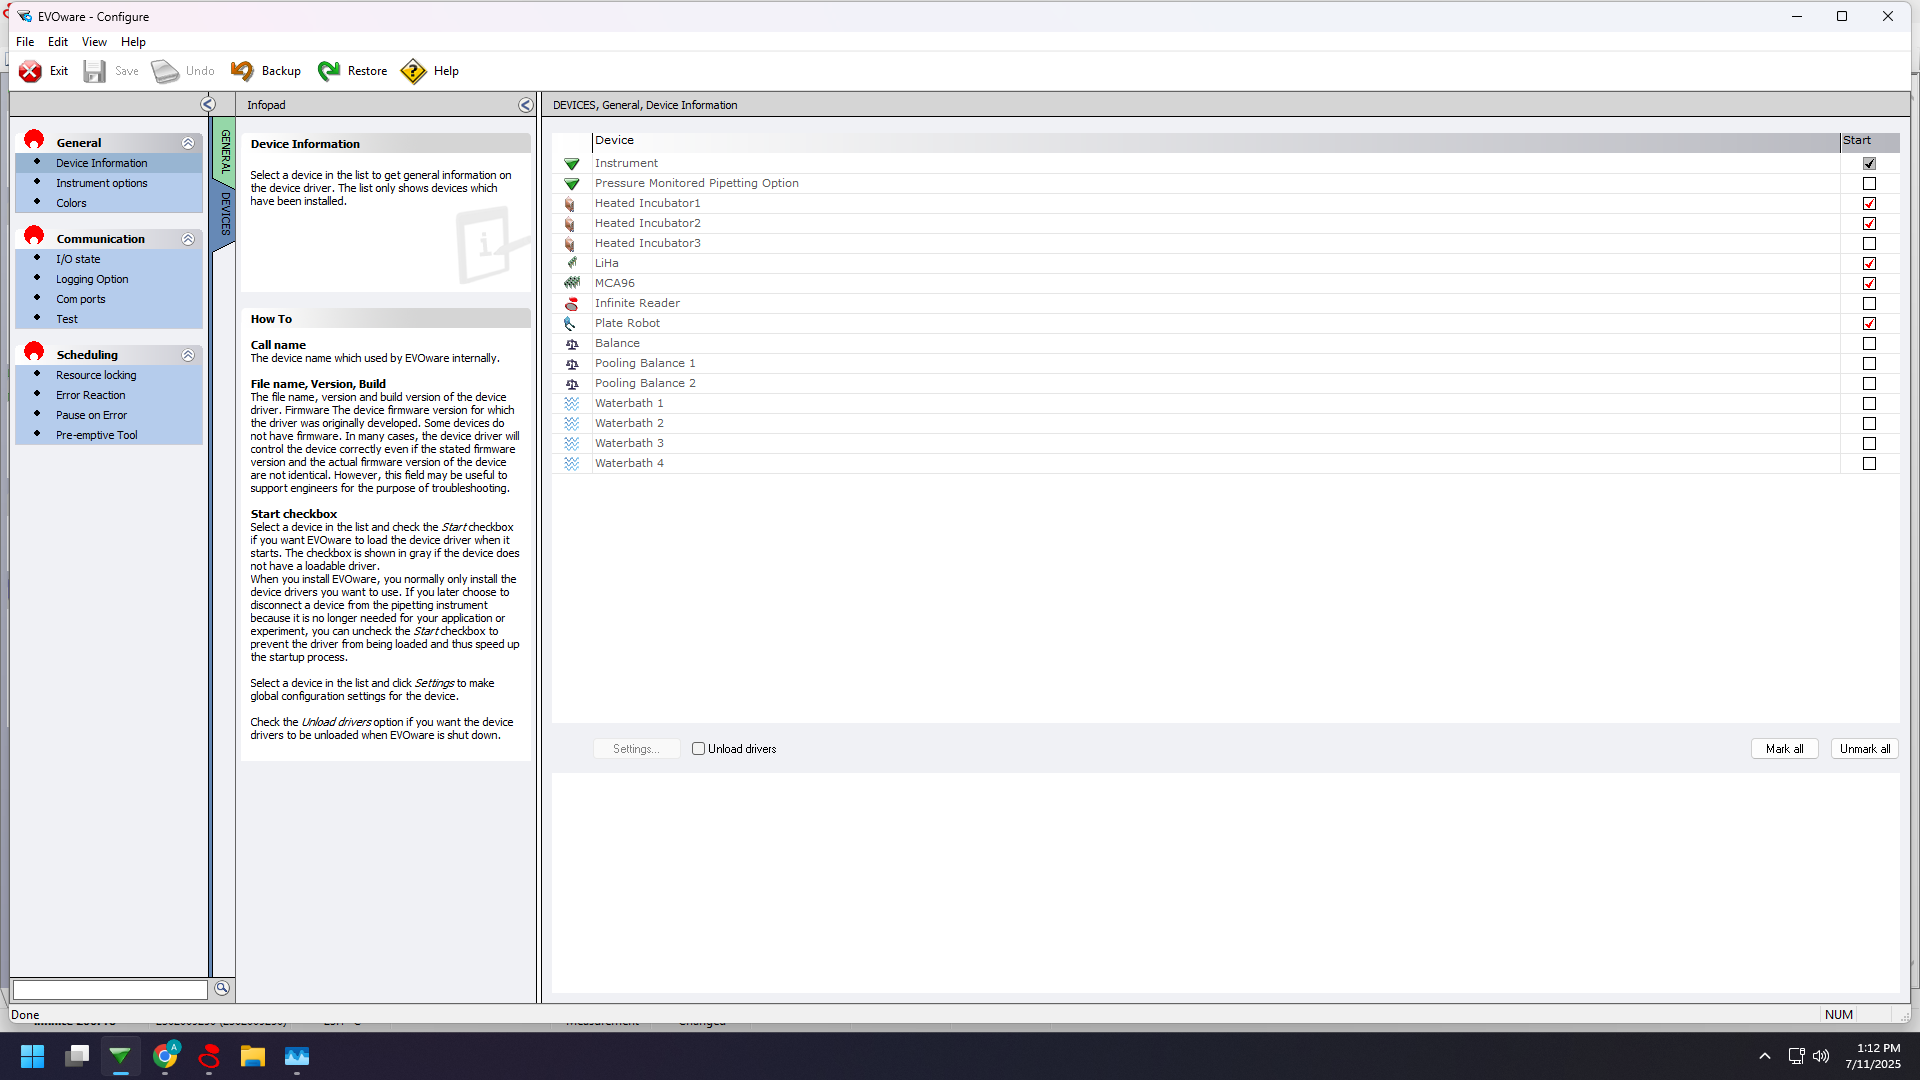
Task: Open Chrome from the taskbar
Action: pyautogui.click(x=165, y=1056)
